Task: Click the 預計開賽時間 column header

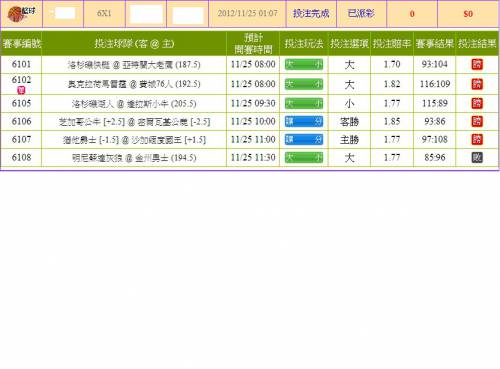Action: point(253,43)
